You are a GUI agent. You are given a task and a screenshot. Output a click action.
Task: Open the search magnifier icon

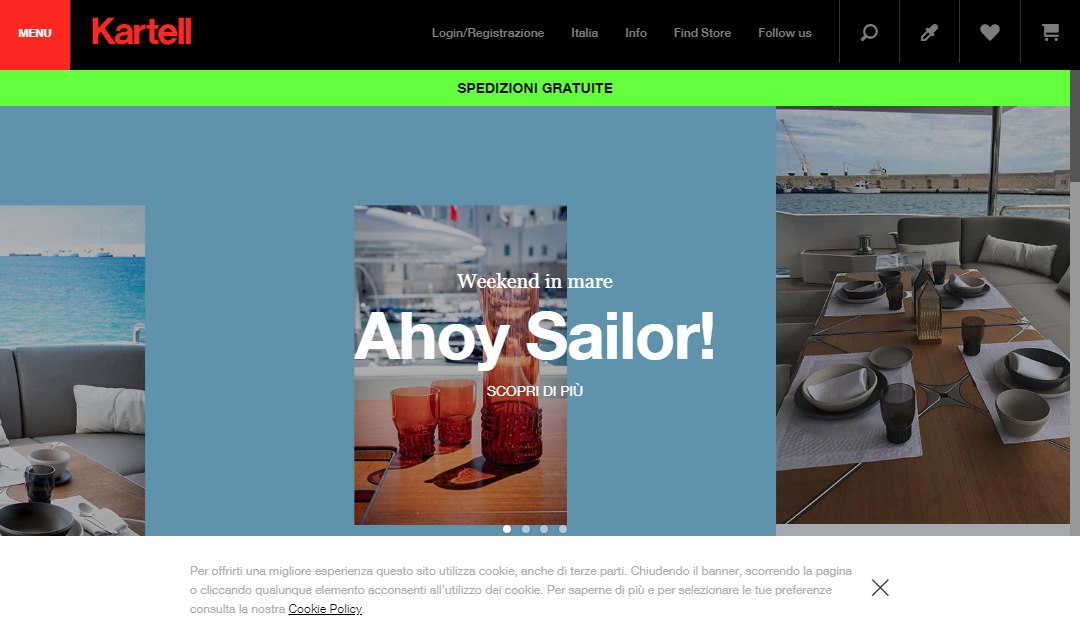pyautogui.click(x=869, y=32)
